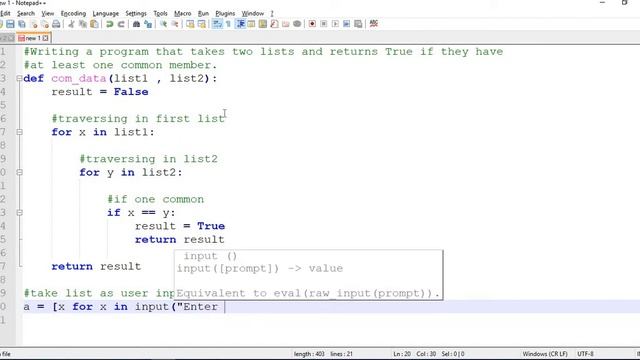Click the Close All documents toolbar icon
Screen dimensions: 640x360
pos(45,24)
